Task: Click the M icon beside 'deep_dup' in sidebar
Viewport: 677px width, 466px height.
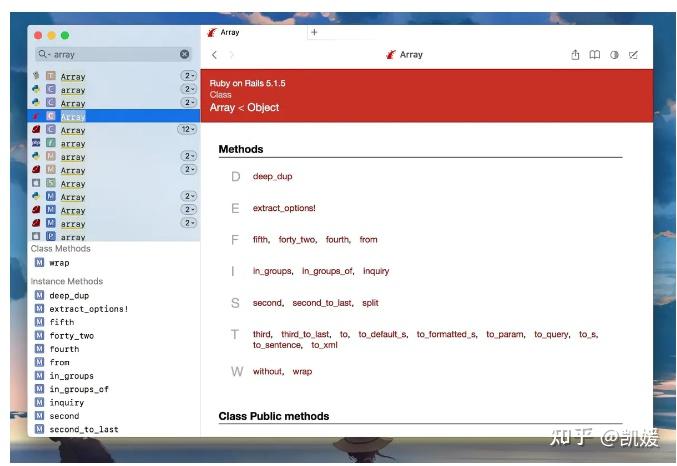Action: click(x=39, y=295)
